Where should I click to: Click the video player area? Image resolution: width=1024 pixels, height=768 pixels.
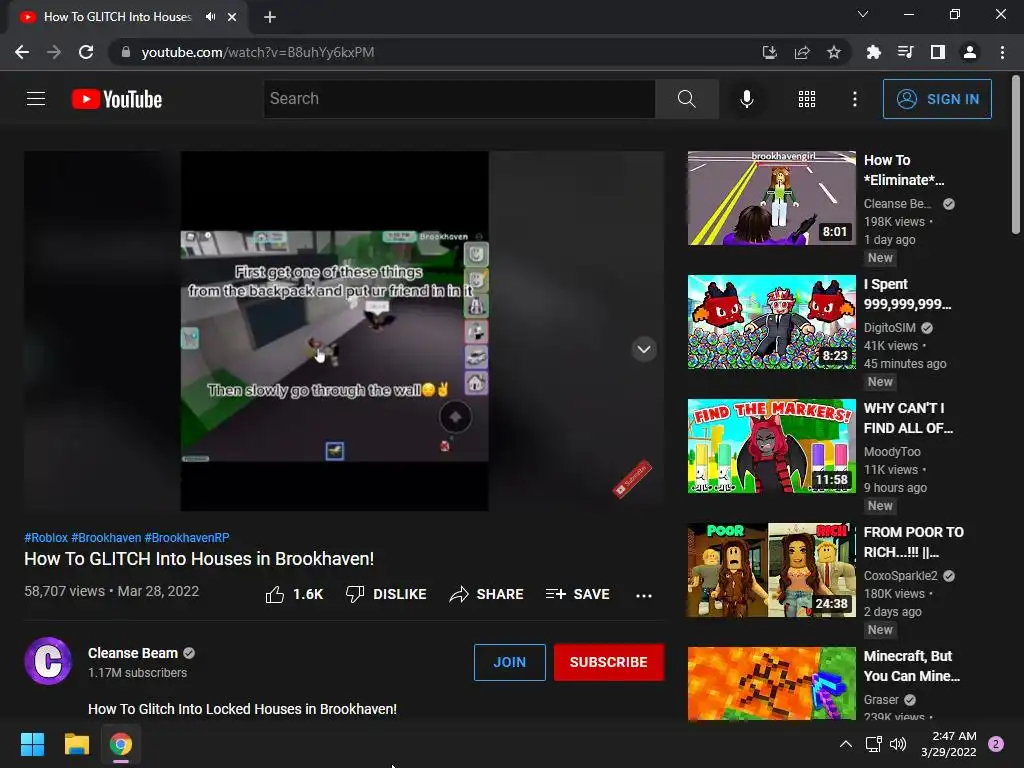click(x=344, y=330)
